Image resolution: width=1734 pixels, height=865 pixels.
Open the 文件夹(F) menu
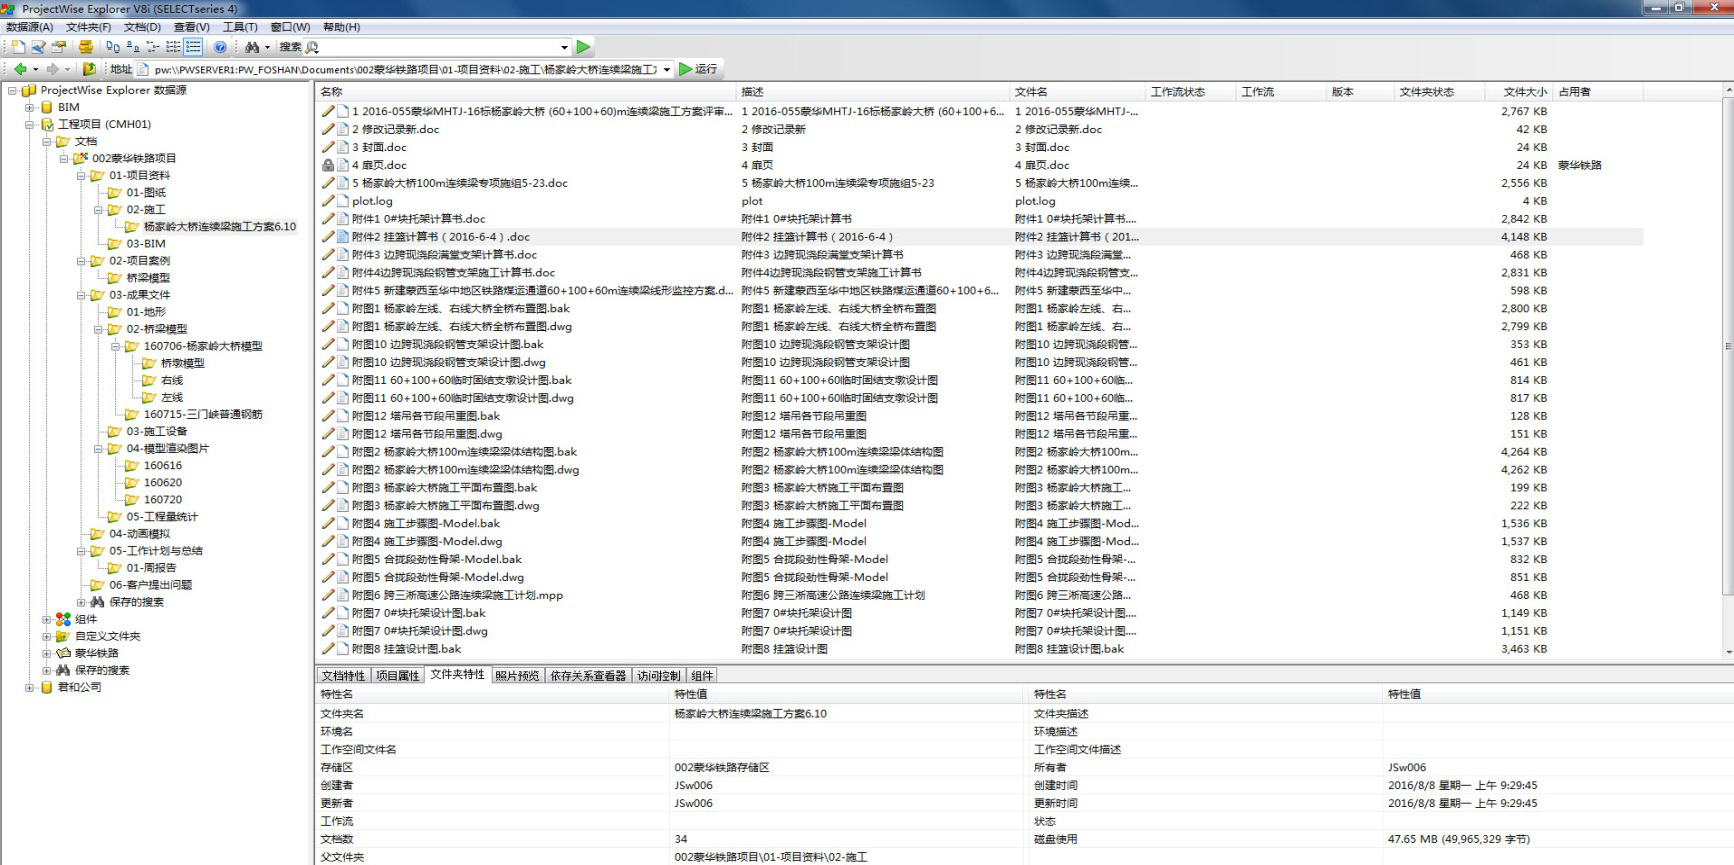[x=88, y=27]
